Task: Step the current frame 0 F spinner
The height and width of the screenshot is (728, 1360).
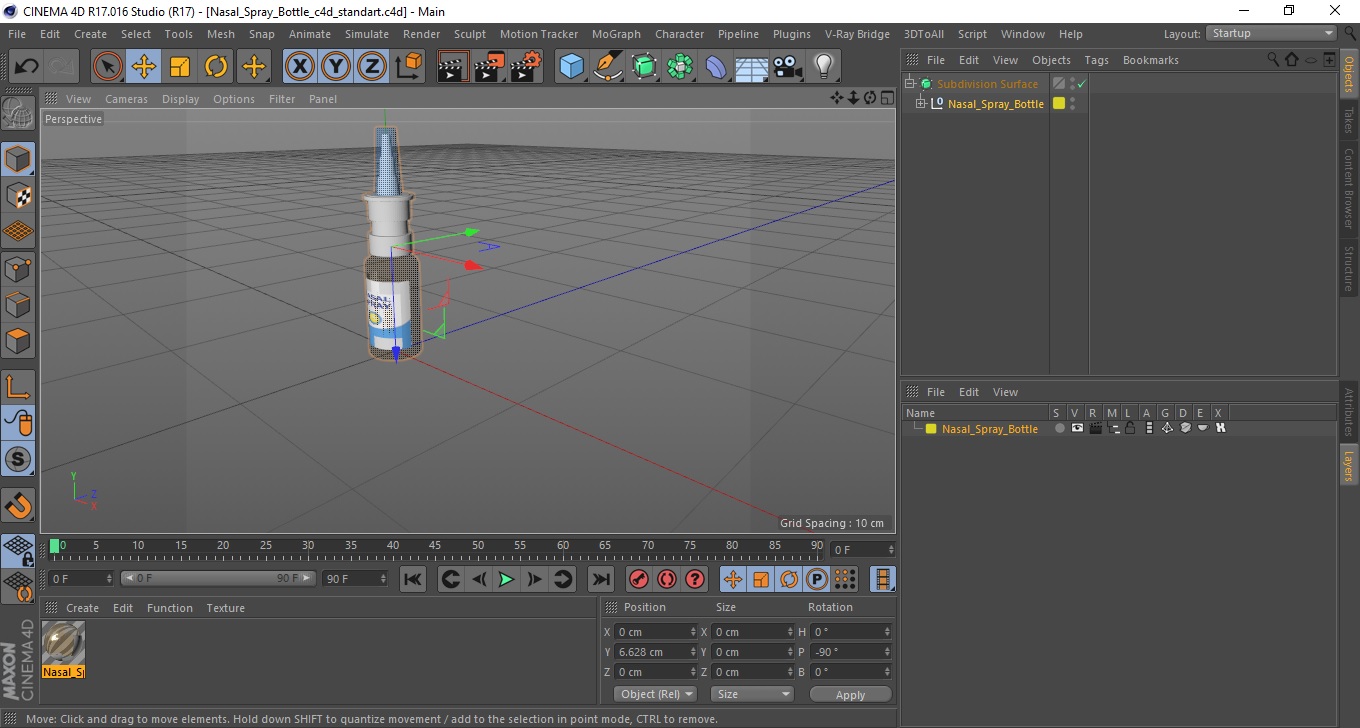Action: point(890,550)
